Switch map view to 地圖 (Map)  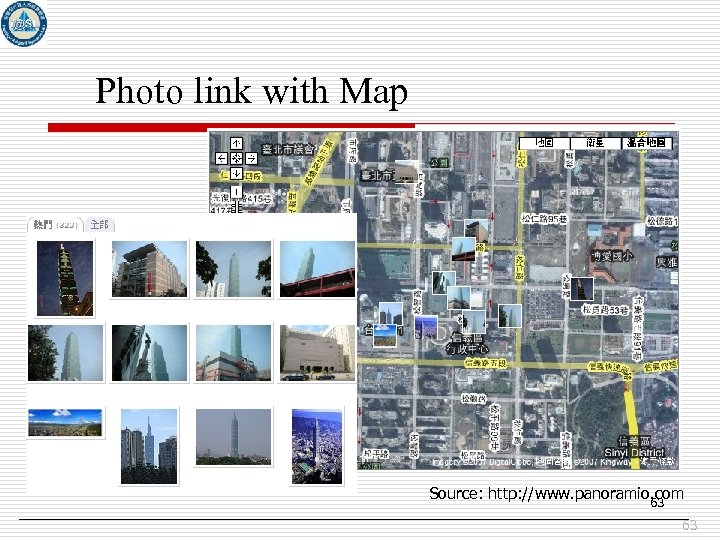(545, 143)
